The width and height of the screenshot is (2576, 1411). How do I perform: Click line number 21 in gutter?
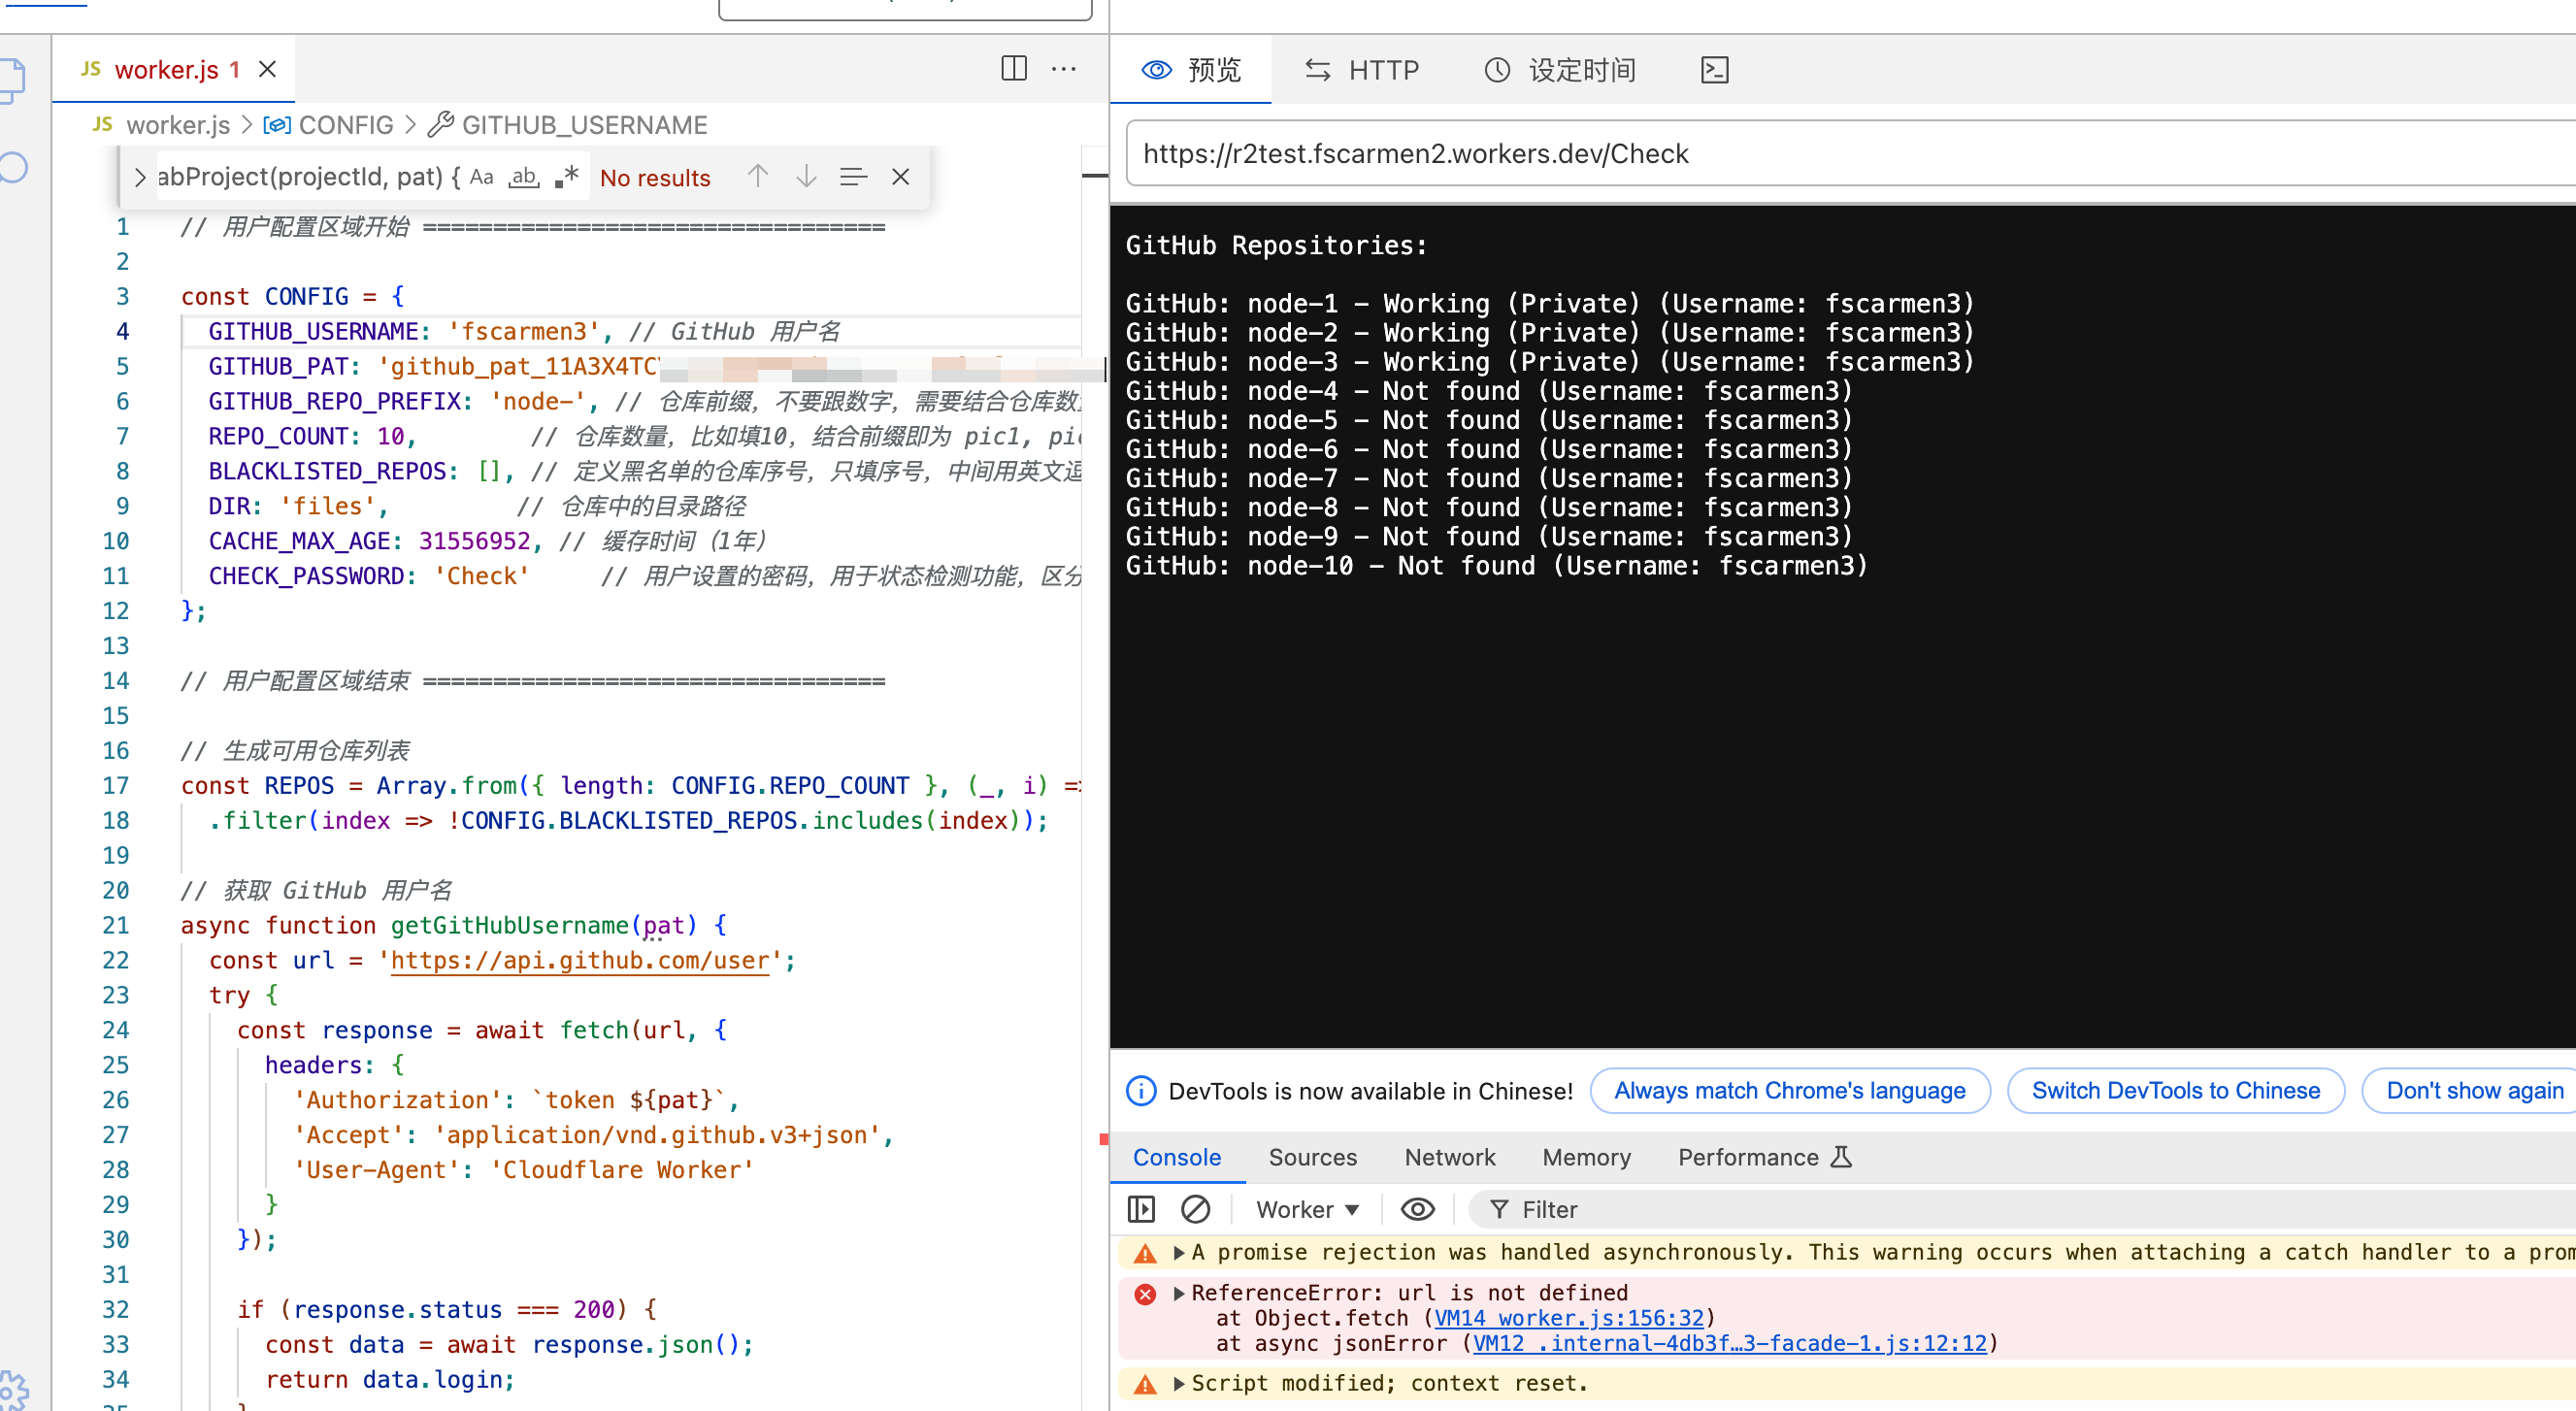click(x=115, y=925)
